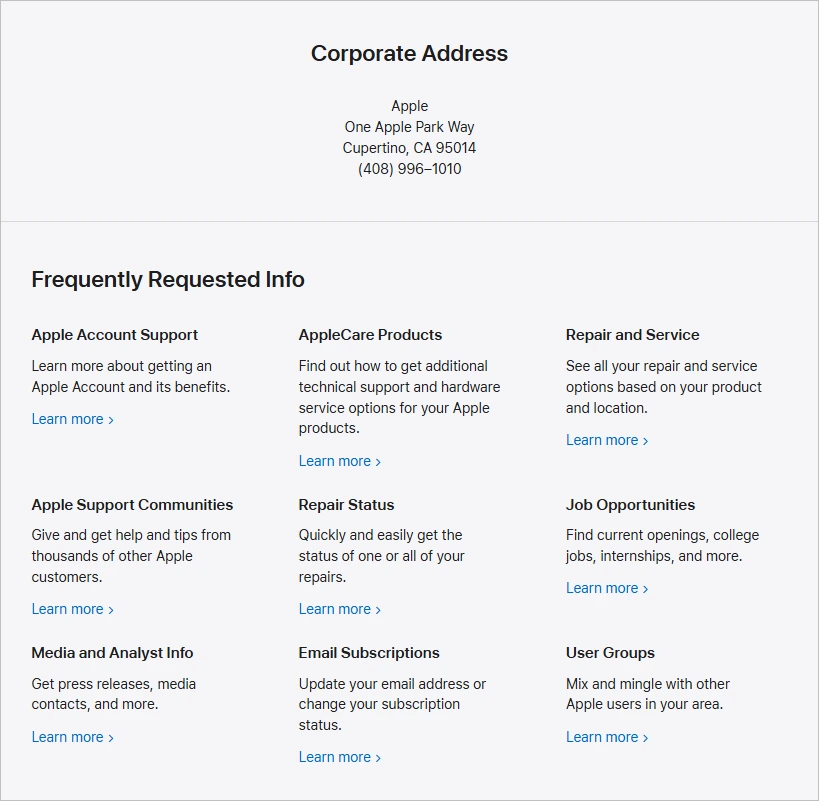Open Learn more under Repair Status
The width and height of the screenshot is (819, 801).
(x=340, y=609)
